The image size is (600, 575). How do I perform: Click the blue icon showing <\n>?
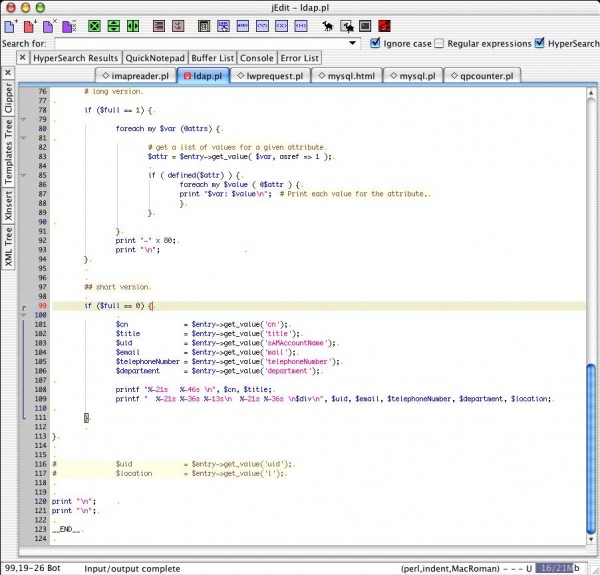point(262,26)
